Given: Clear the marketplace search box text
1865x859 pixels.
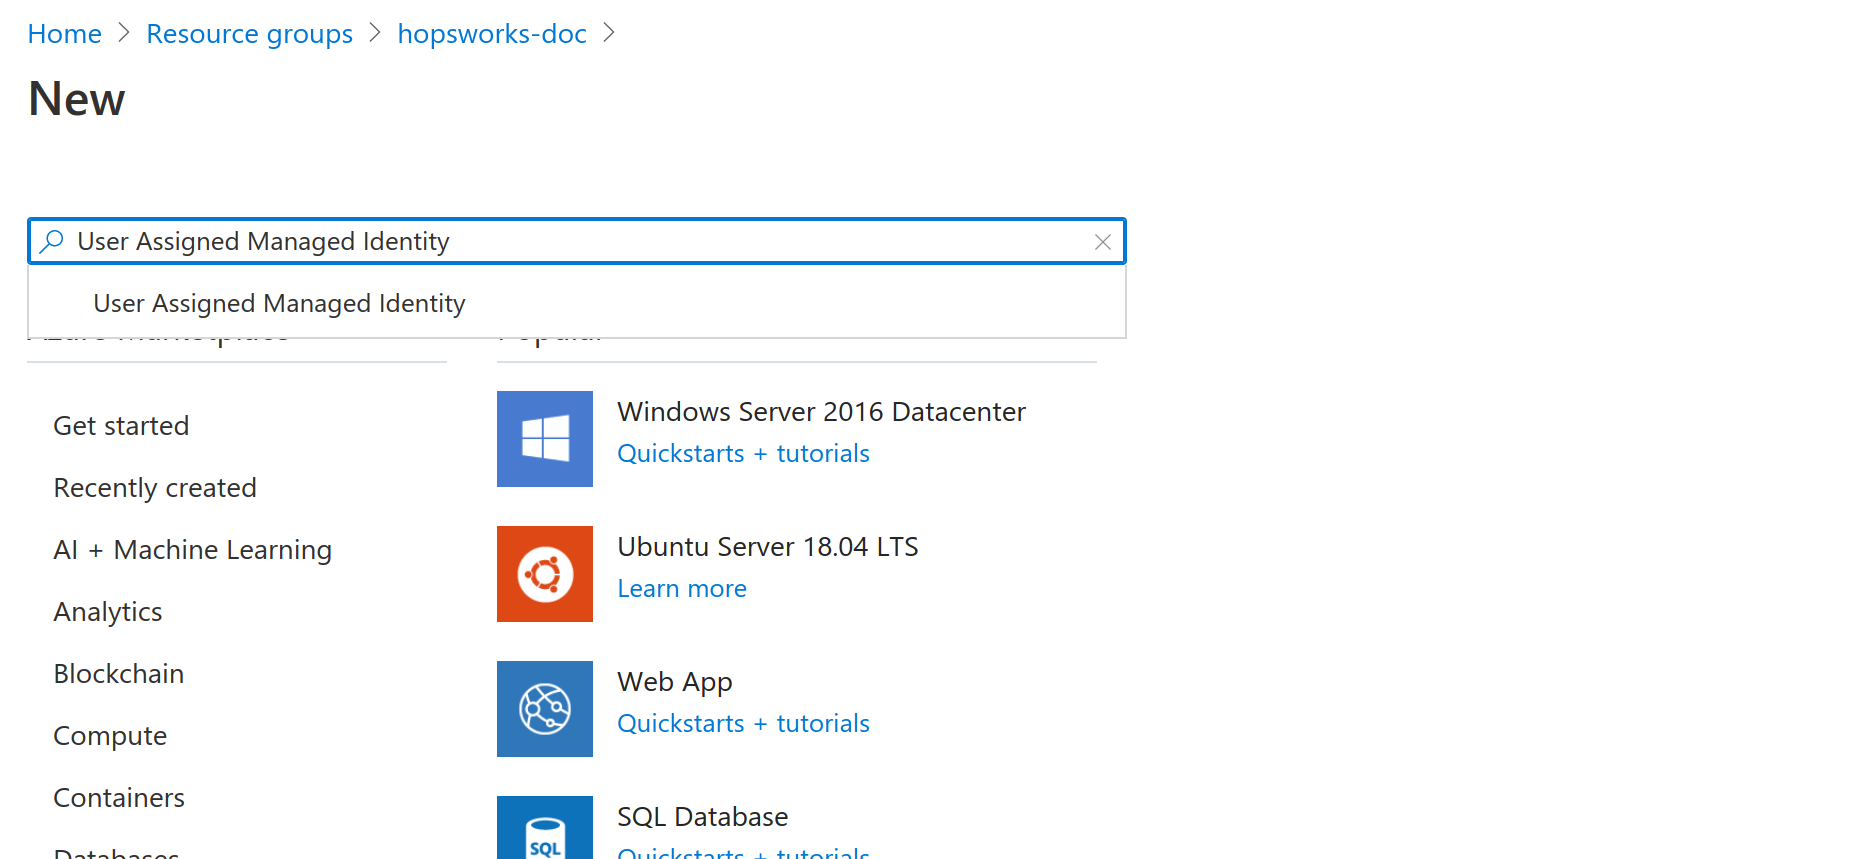Looking at the screenshot, I should 1102,242.
